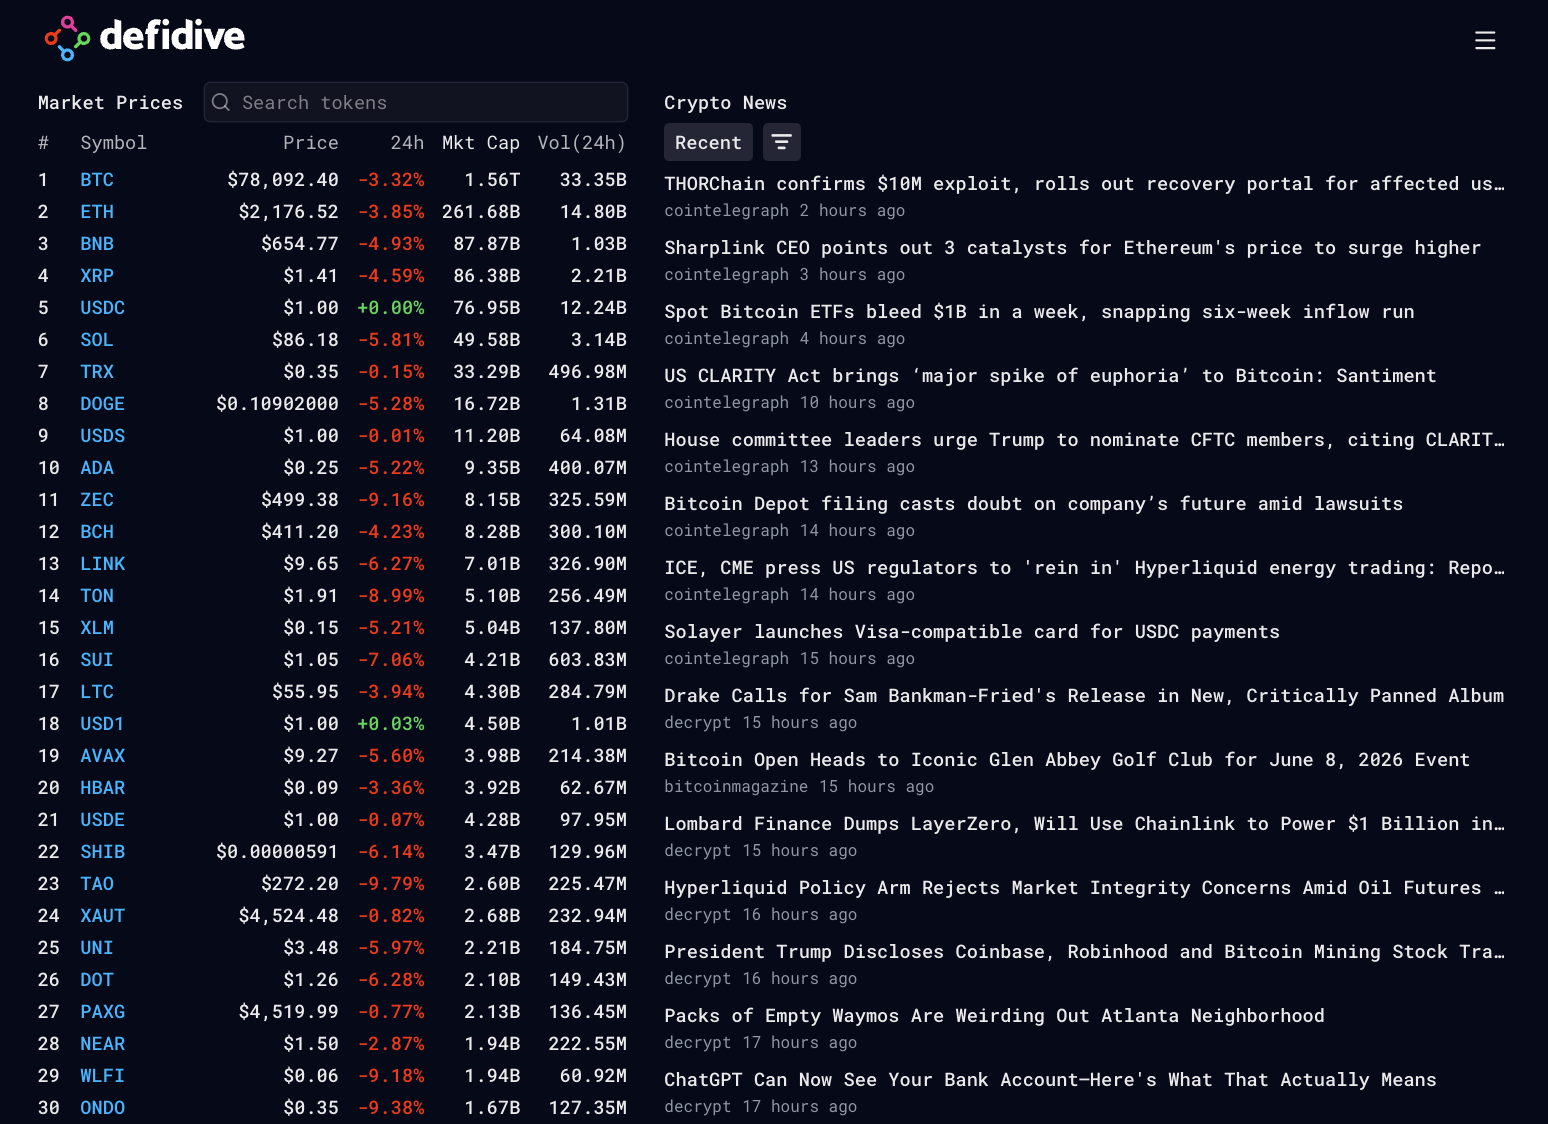Open US CLARITY Act euphoria article

pyautogui.click(x=1051, y=376)
